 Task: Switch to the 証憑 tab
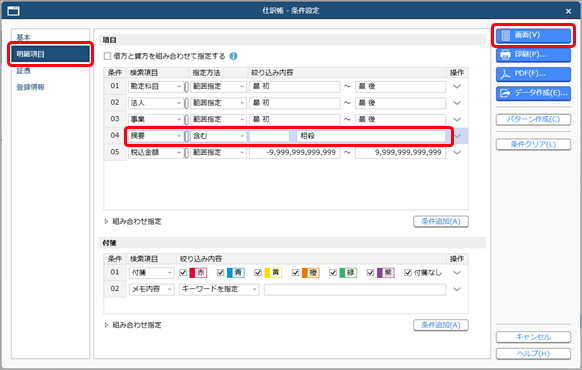[23, 71]
